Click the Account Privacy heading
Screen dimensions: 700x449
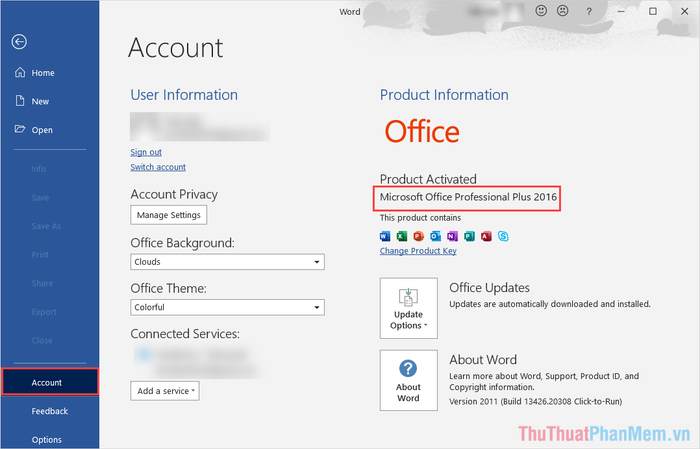click(x=174, y=195)
